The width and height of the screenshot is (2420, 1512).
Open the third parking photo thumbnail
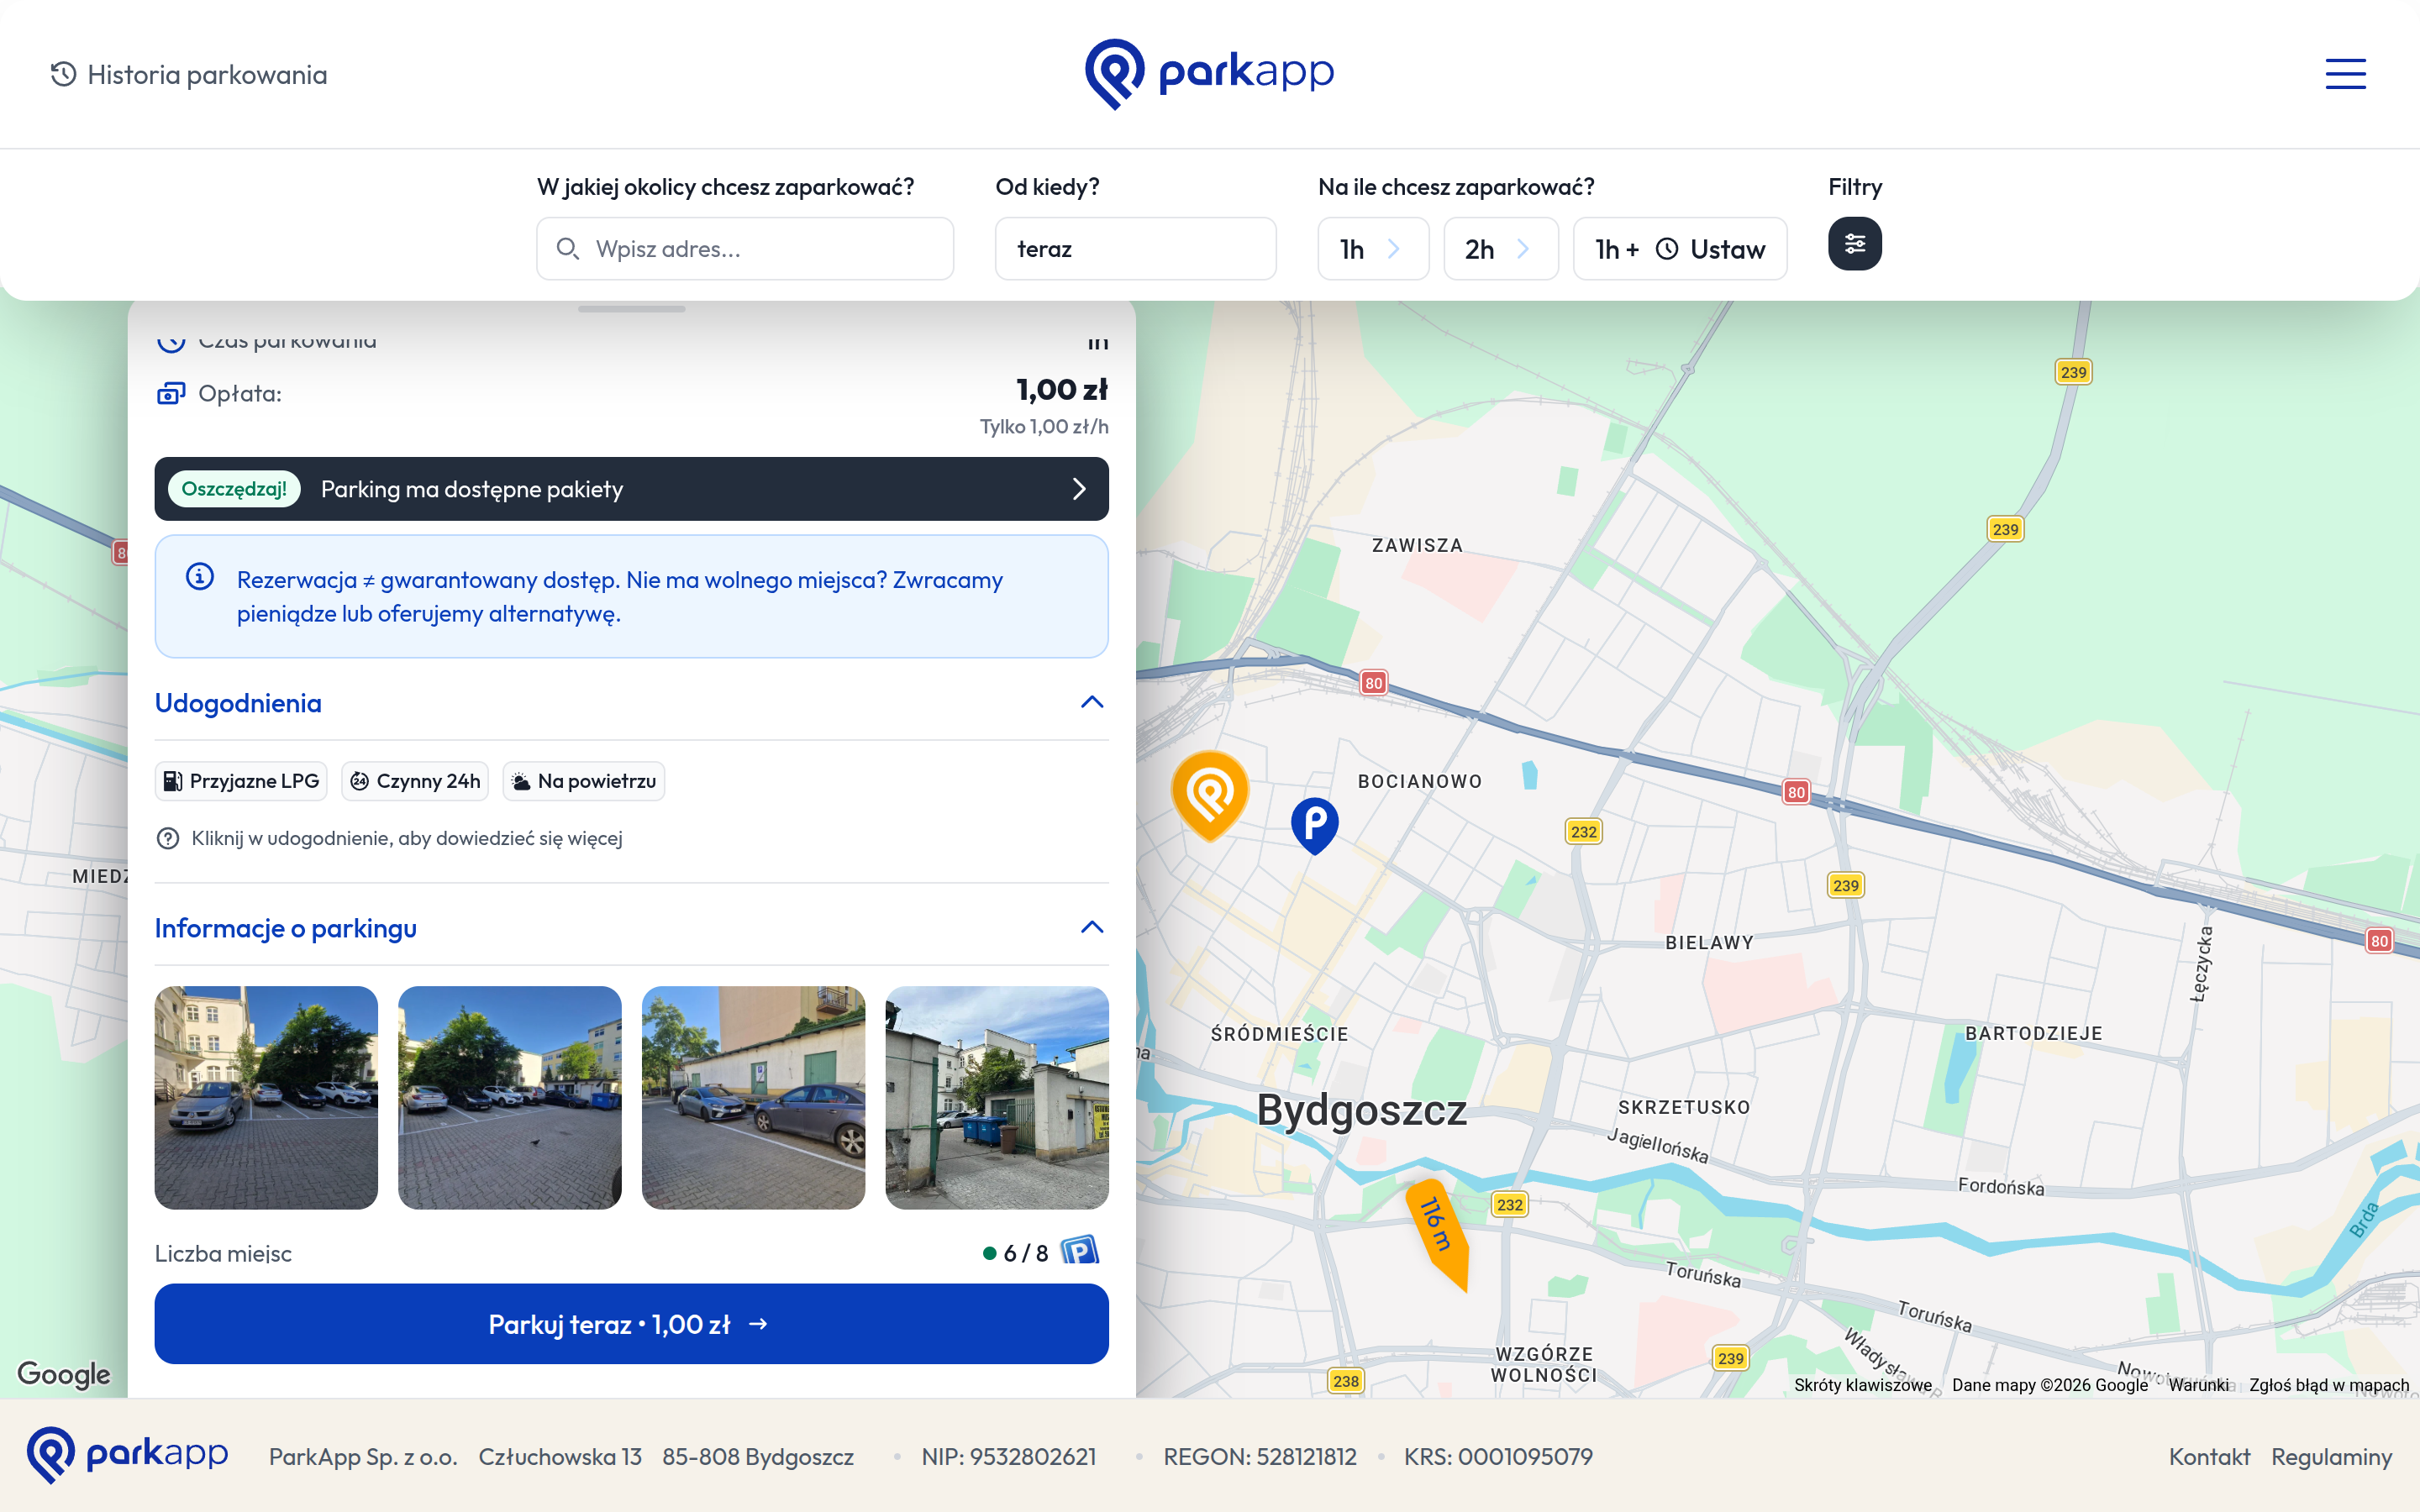pyautogui.click(x=753, y=1097)
